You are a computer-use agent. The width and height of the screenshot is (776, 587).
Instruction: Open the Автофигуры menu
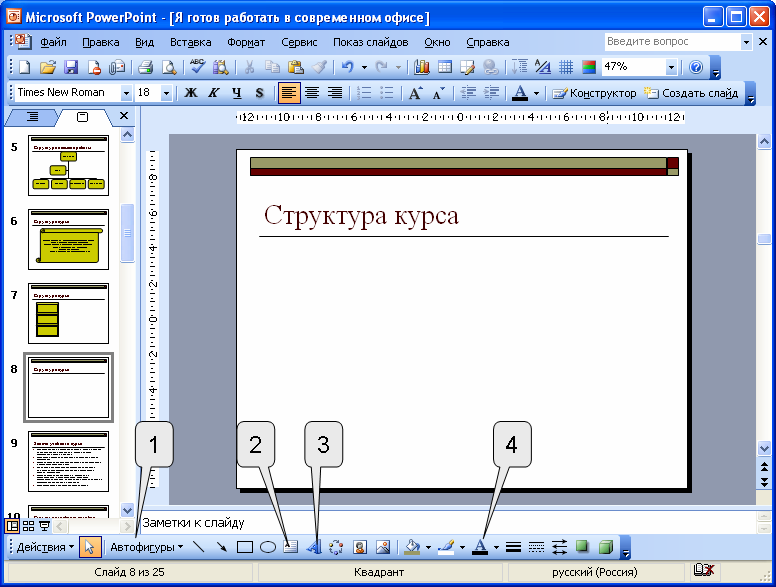point(146,547)
